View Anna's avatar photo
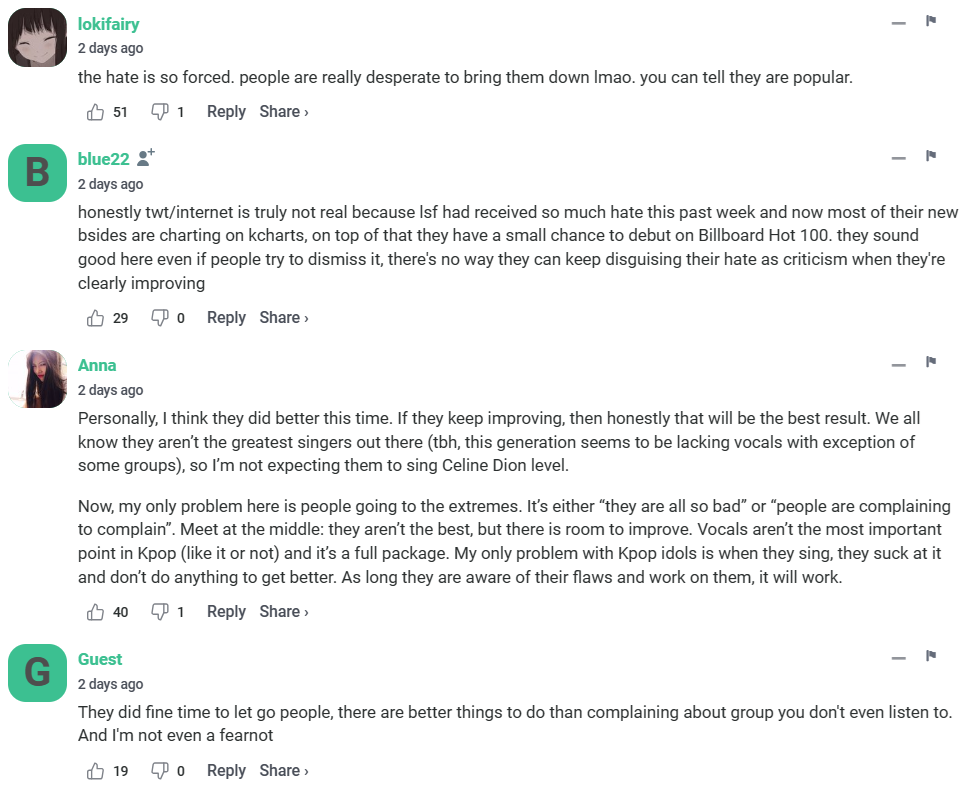 (38, 378)
